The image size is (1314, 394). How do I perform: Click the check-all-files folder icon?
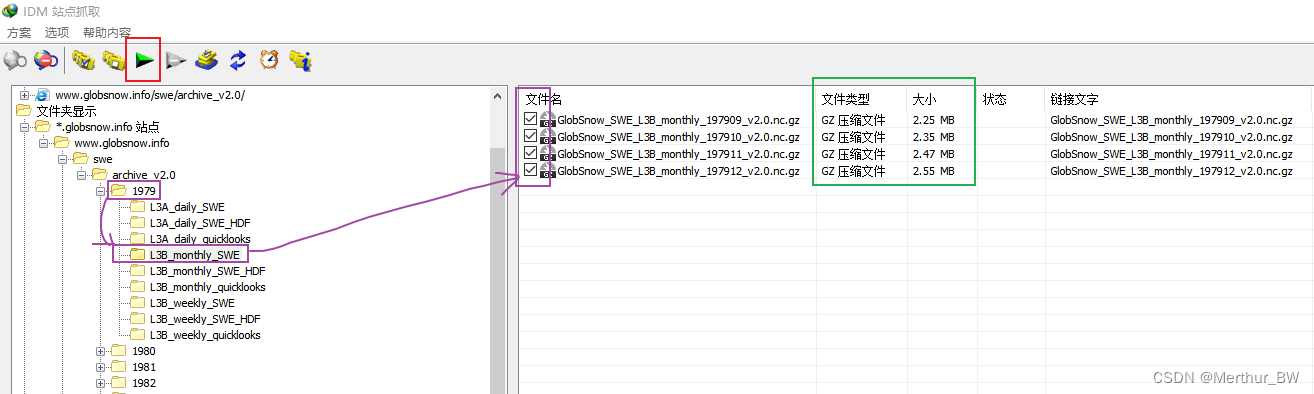[x=84, y=61]
